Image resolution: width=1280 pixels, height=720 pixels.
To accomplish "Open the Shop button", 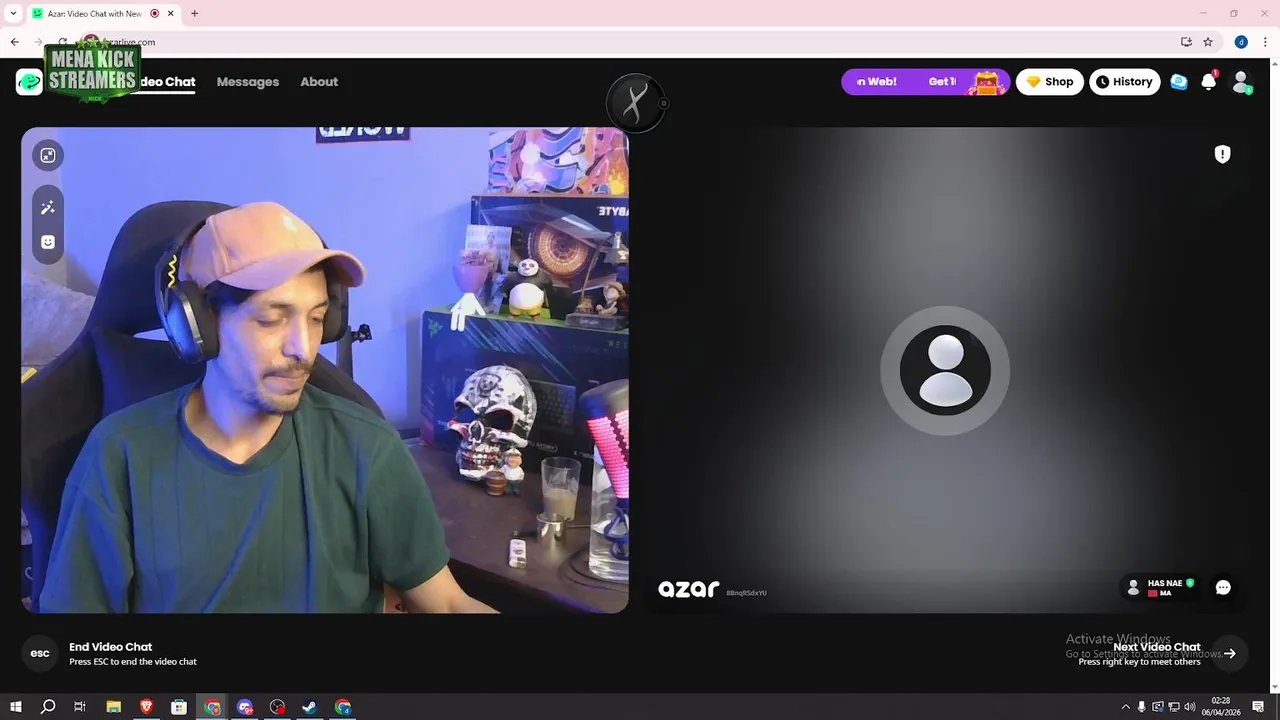I will [1049, 82].
